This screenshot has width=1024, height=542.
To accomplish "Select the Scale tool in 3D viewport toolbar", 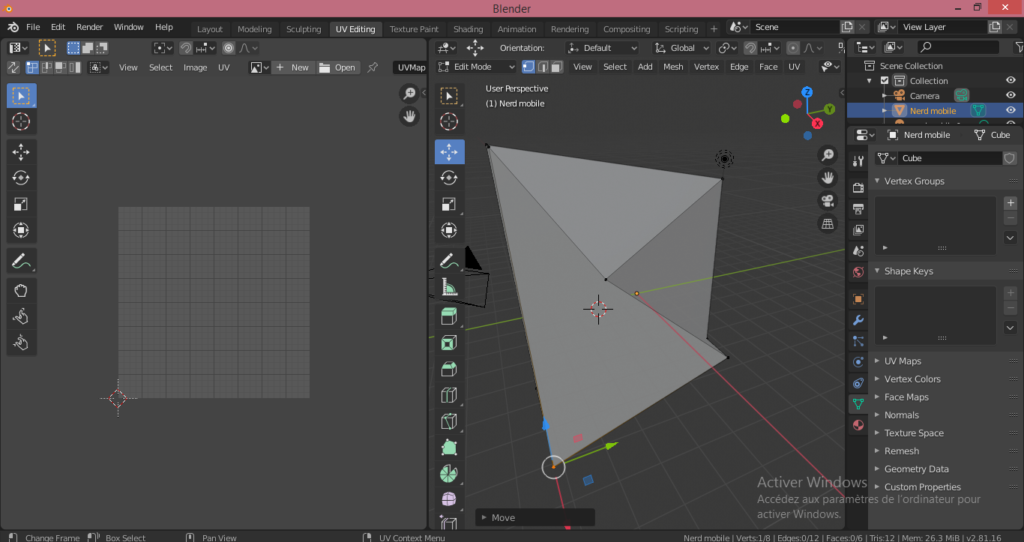I will point(449,204).
